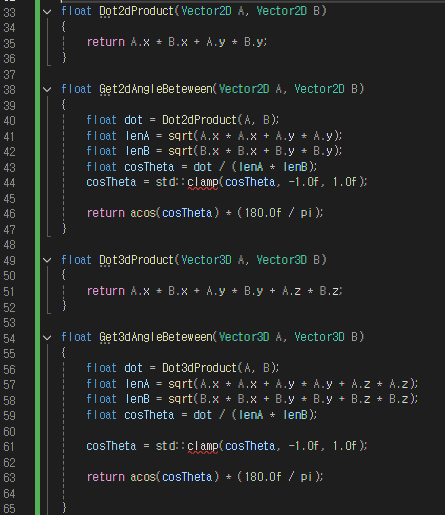
Task: Click the sqrt call on line 58
Action: point(181,399)
